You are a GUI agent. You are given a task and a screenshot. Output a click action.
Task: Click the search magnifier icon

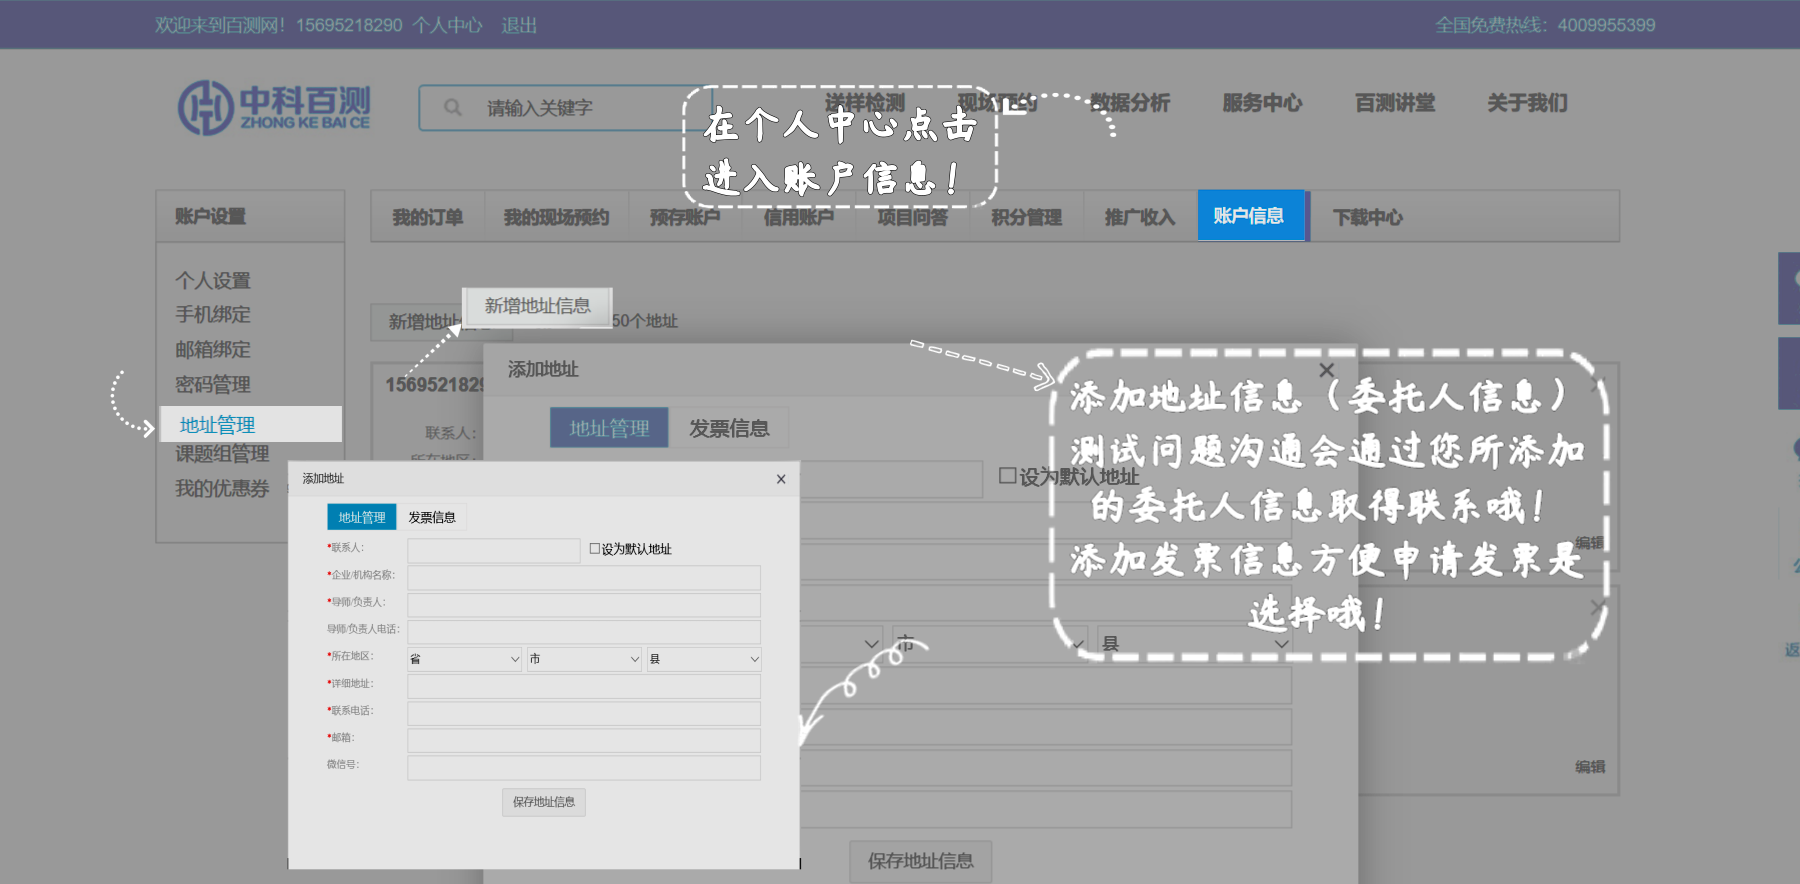[453, 108]
